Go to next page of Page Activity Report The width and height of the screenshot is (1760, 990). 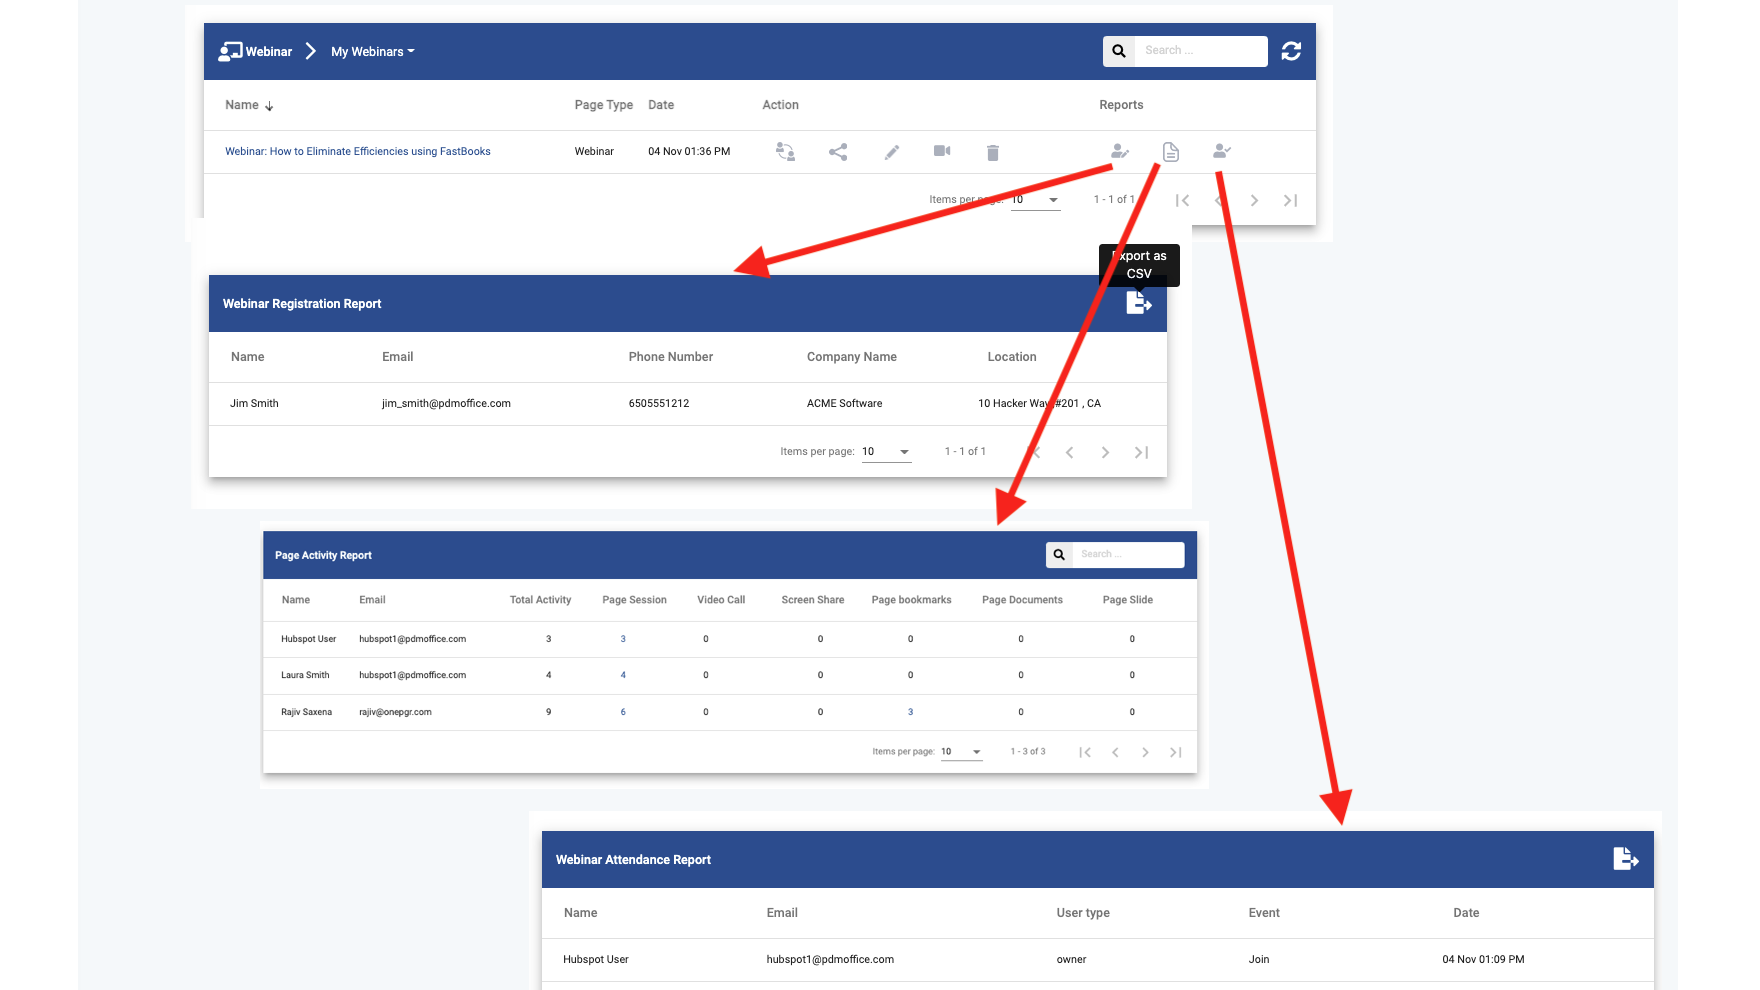[1145, 751]
